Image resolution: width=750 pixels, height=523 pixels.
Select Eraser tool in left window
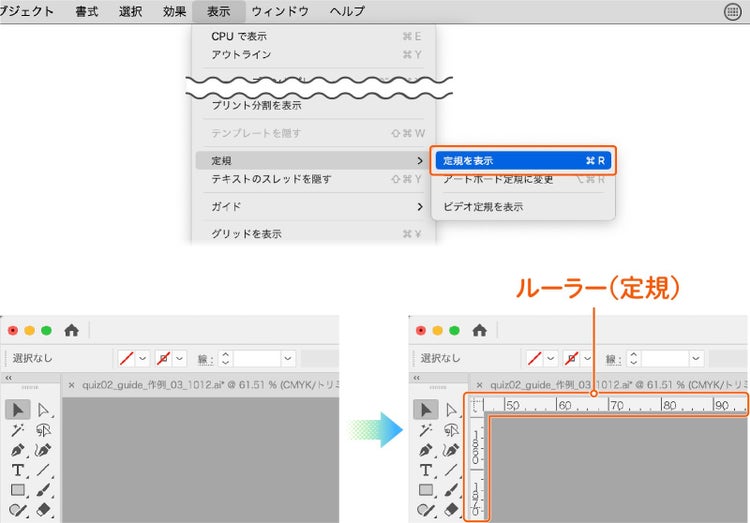tap(43, 510)
